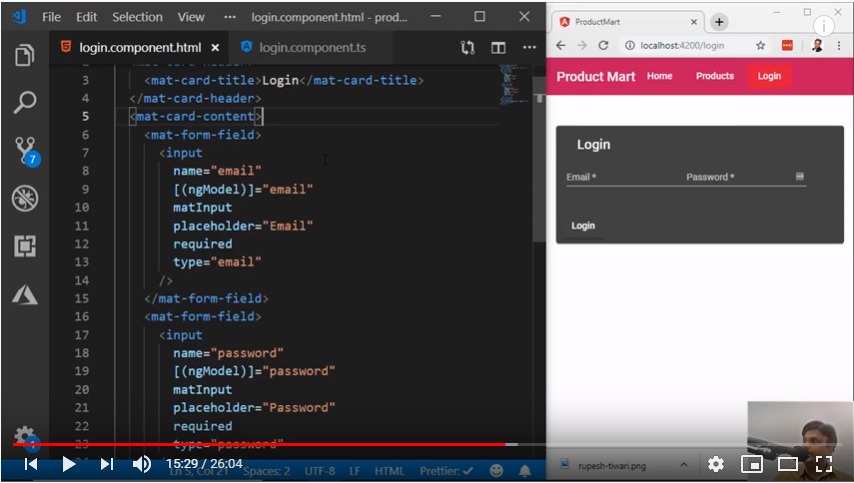The image size is (854, 483).
Task: Open video settings gear menu
Action: pyautogui.click(x=716, y=464)
